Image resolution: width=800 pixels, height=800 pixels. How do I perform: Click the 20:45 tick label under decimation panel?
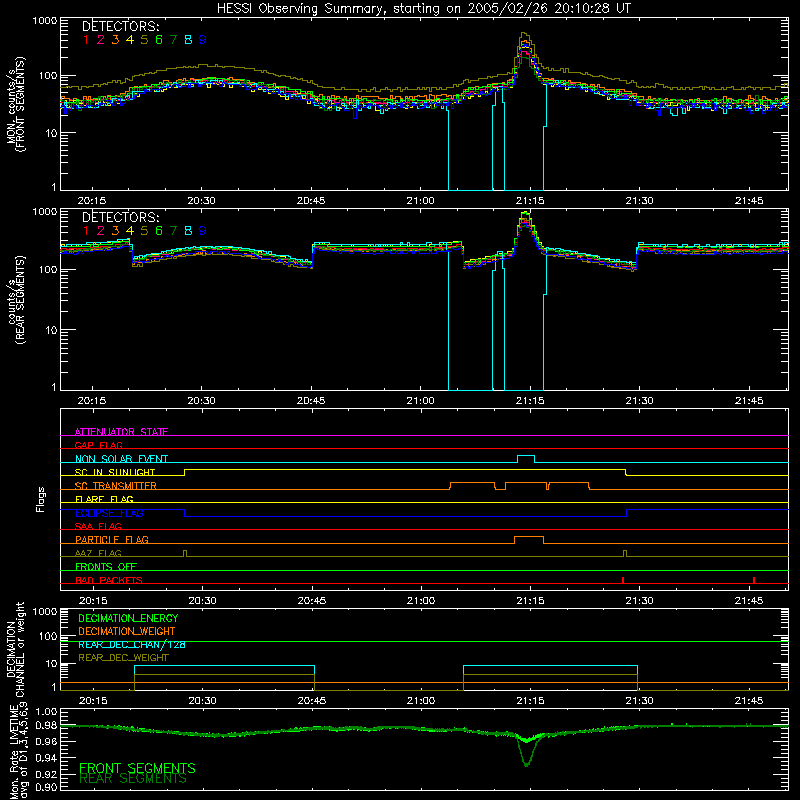[312, 701]
